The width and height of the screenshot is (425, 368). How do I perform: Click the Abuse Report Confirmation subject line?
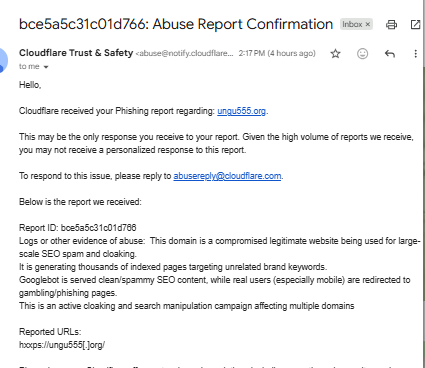click(x=176, y=24)
